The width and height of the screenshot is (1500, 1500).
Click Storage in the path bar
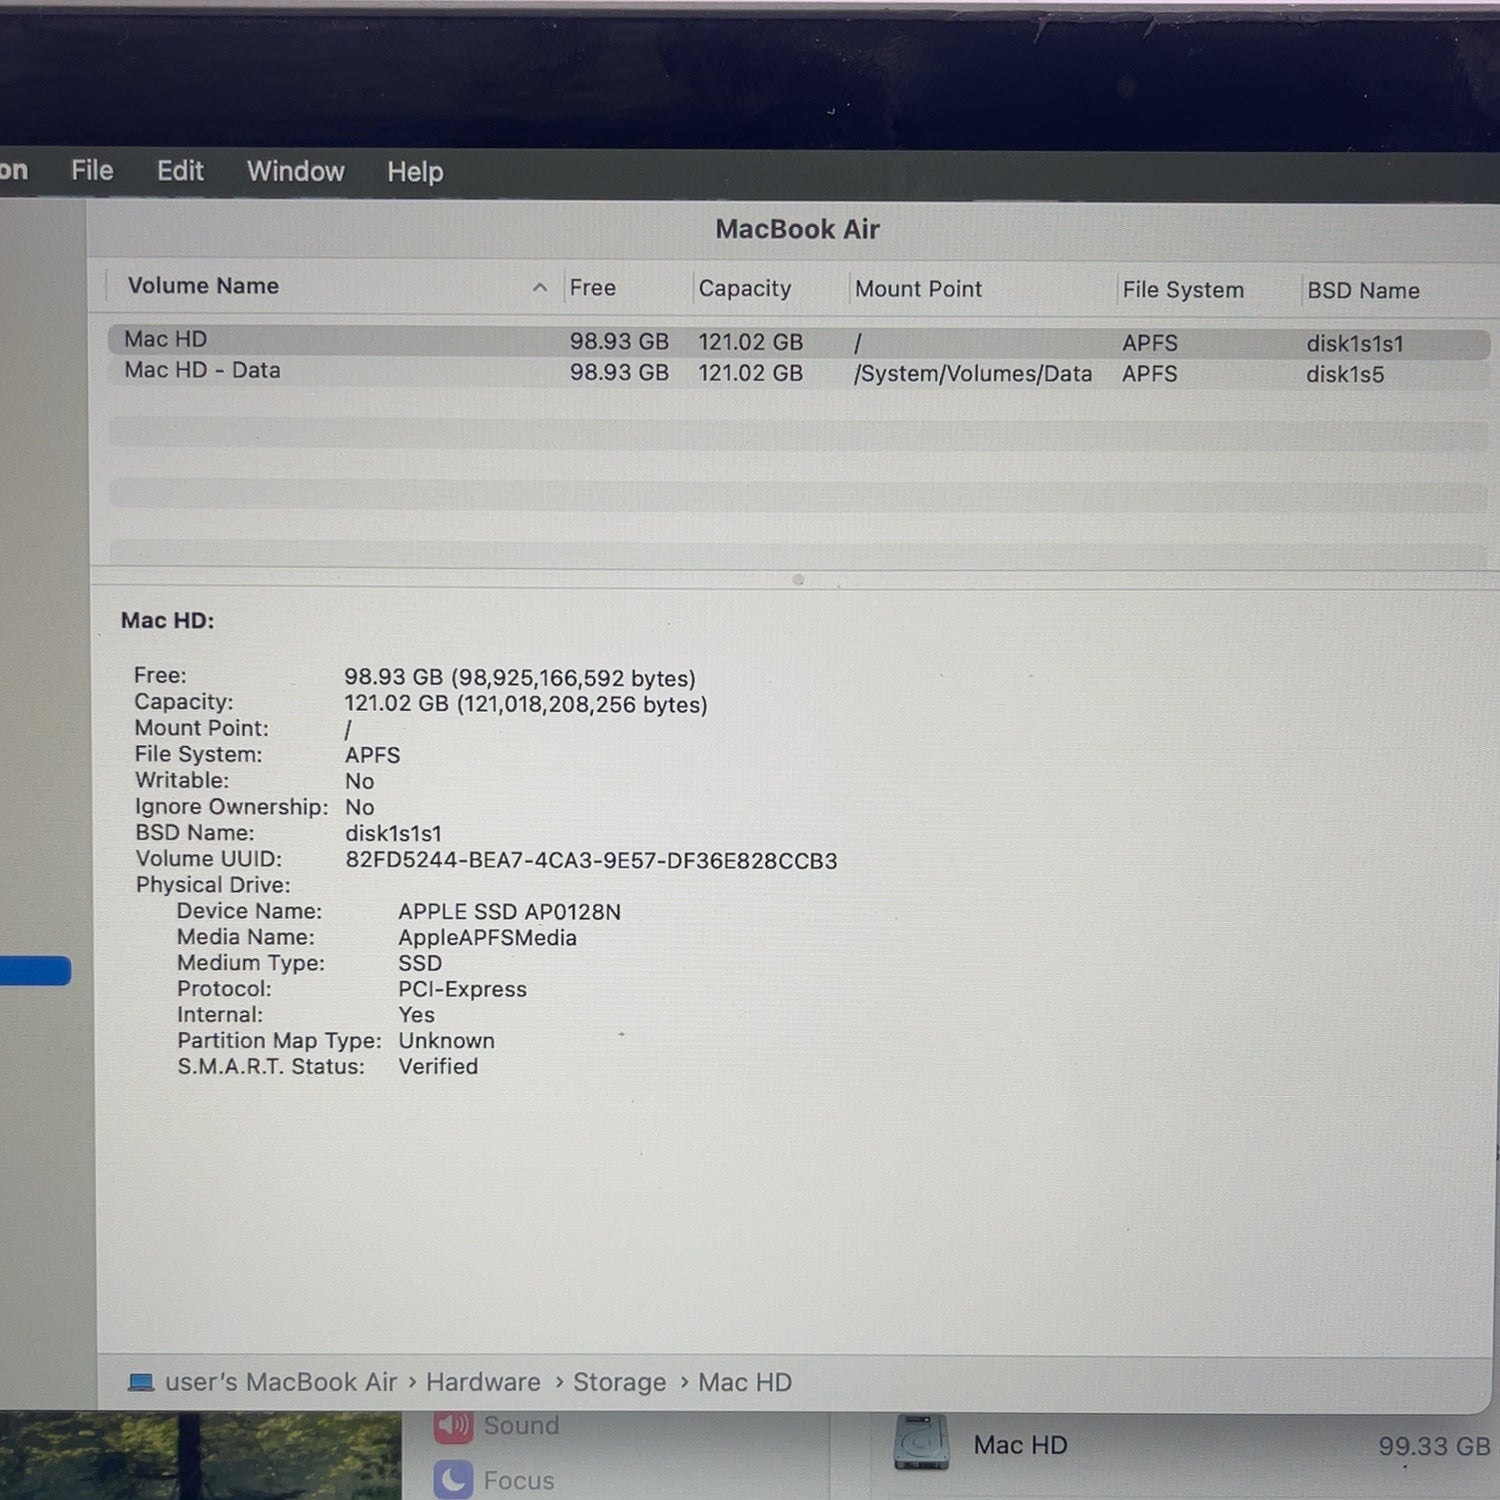click(619, 1383)
